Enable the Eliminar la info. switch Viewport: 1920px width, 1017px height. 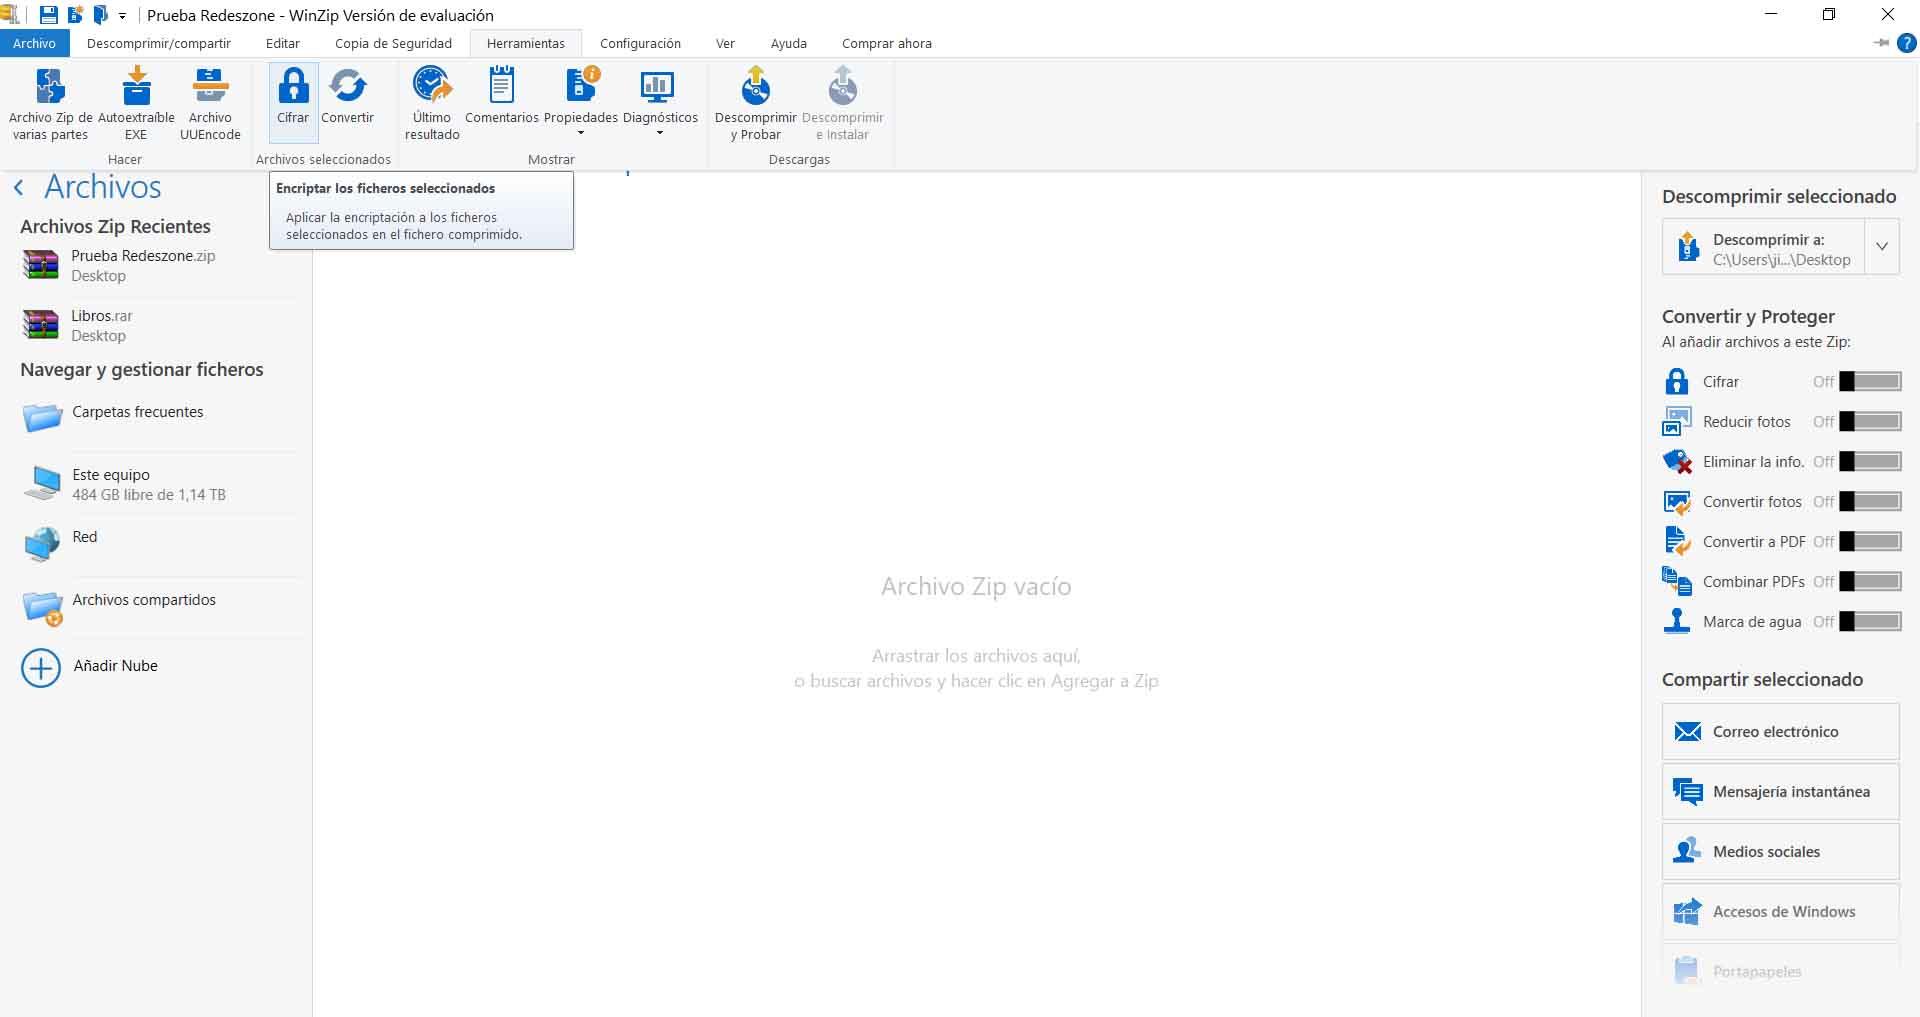1870,461
